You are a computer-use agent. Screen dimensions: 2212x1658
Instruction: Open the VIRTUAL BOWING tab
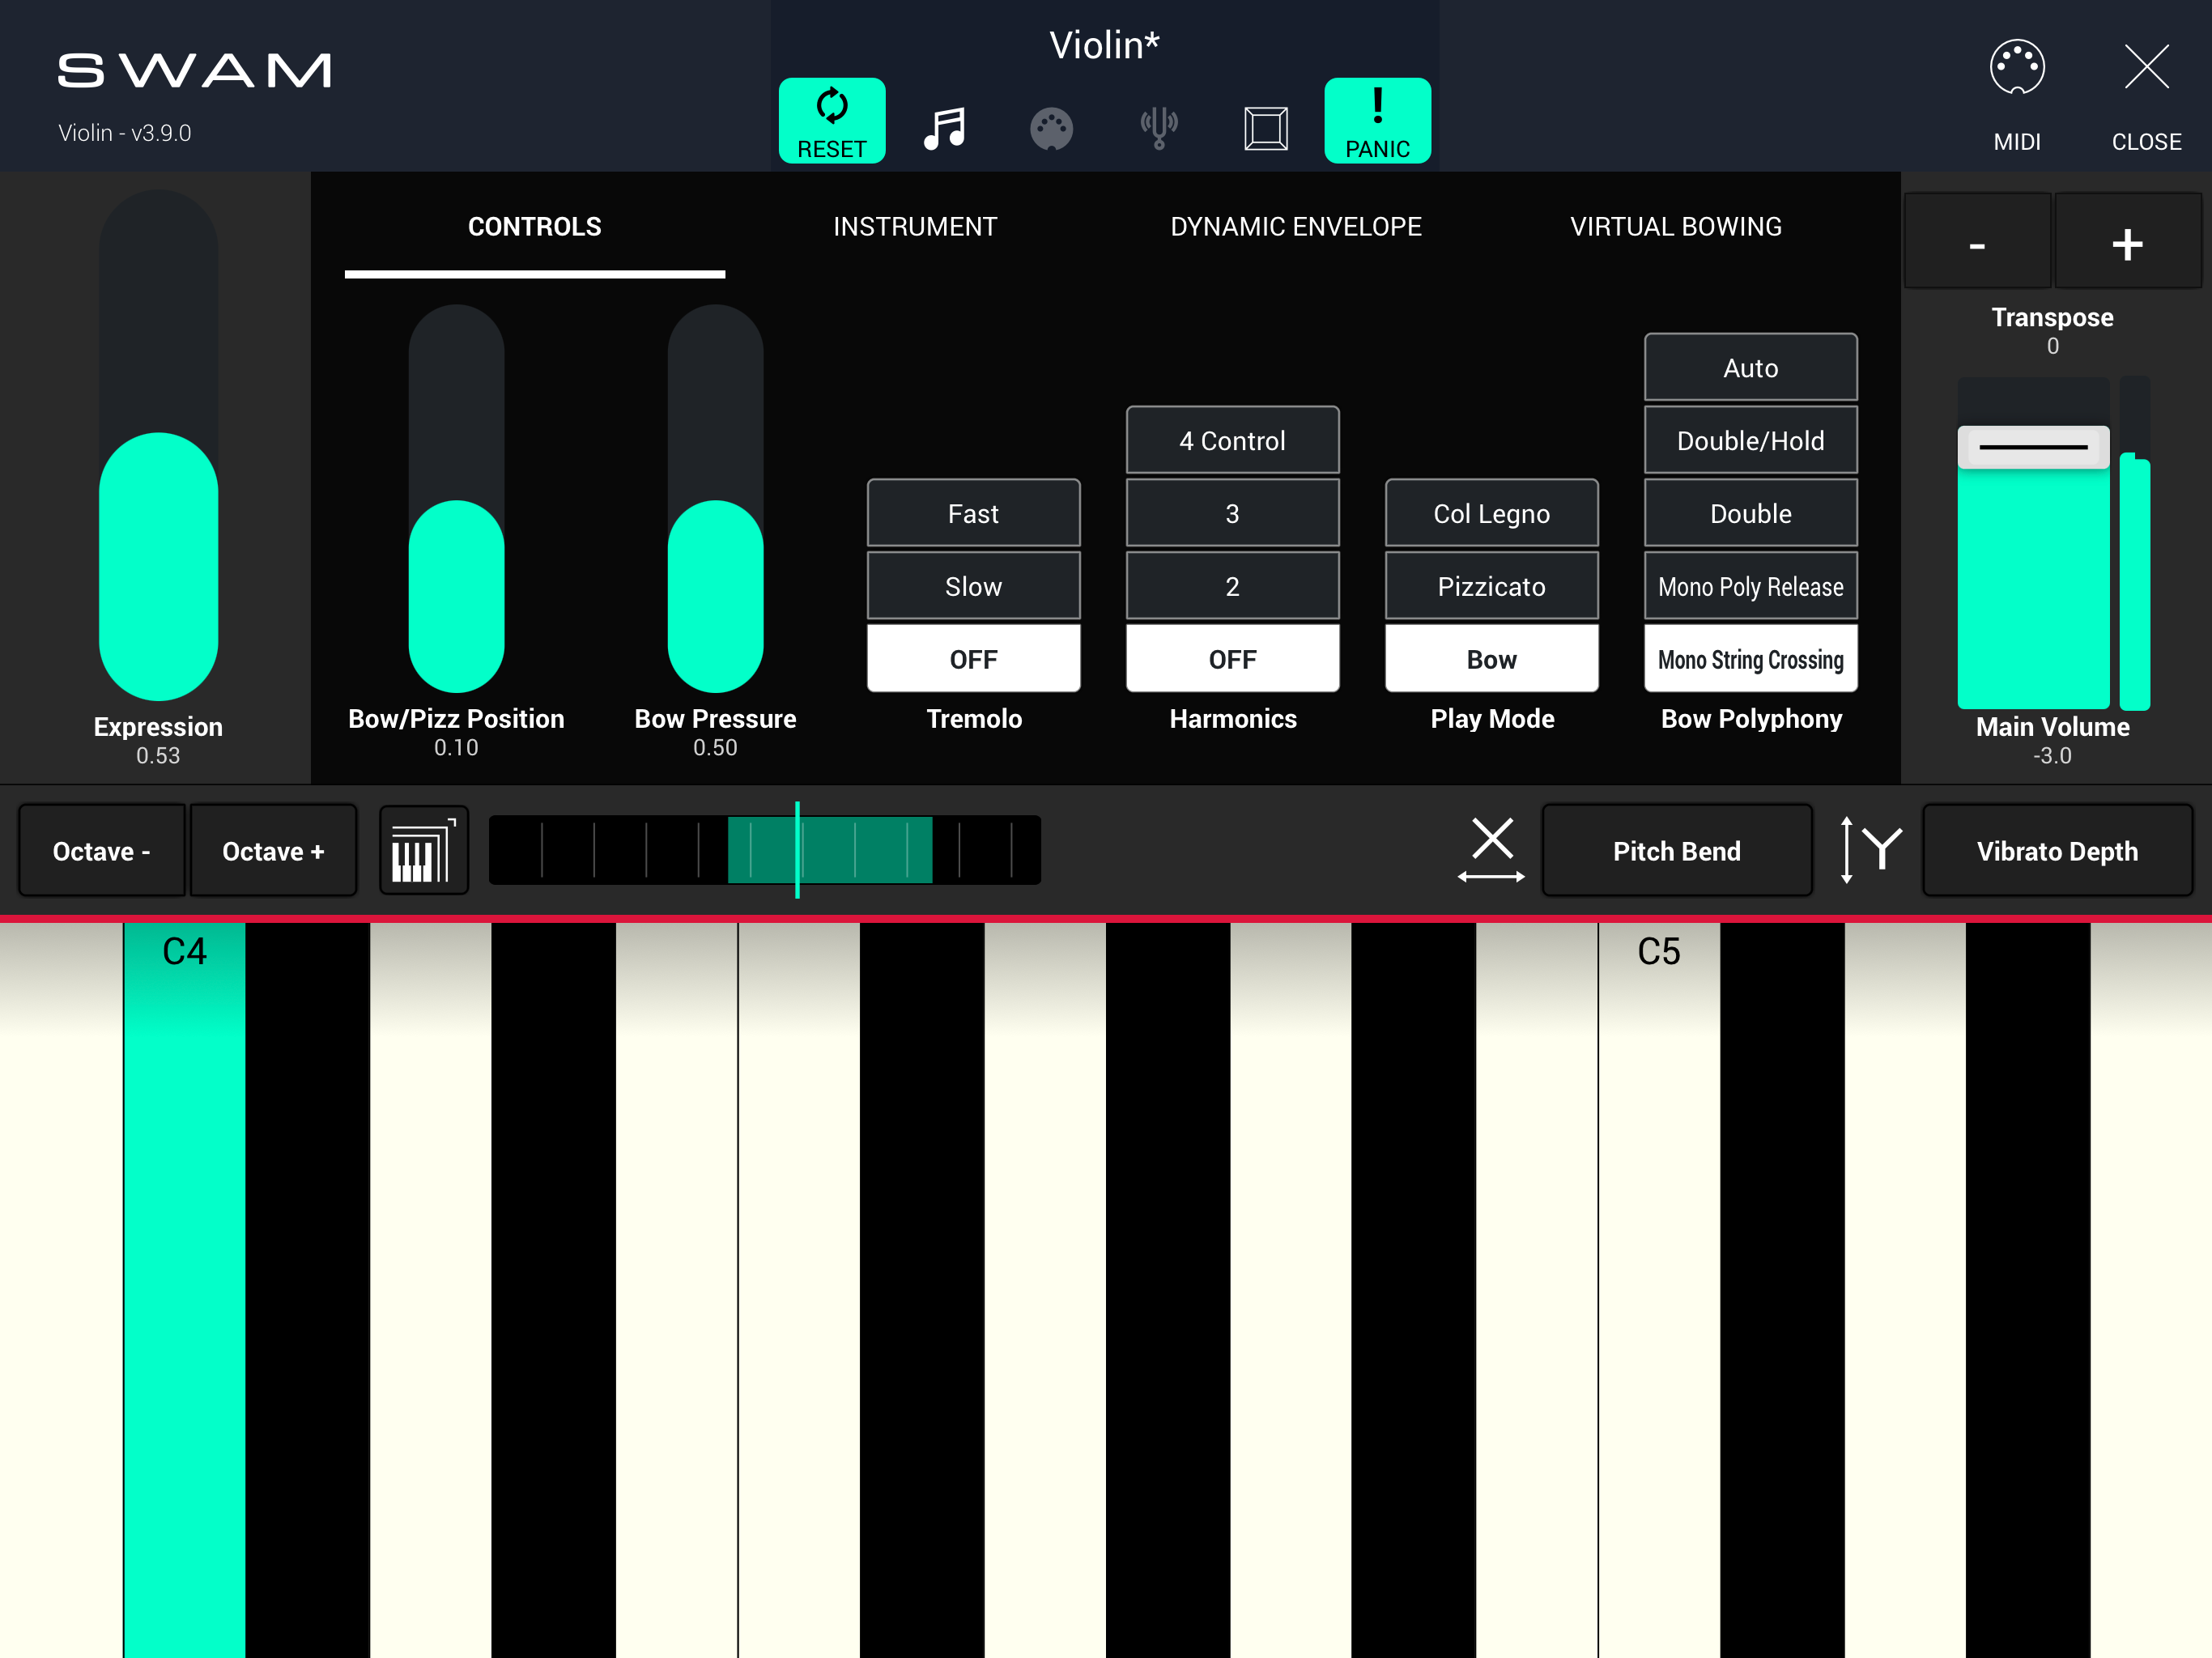1676,227
